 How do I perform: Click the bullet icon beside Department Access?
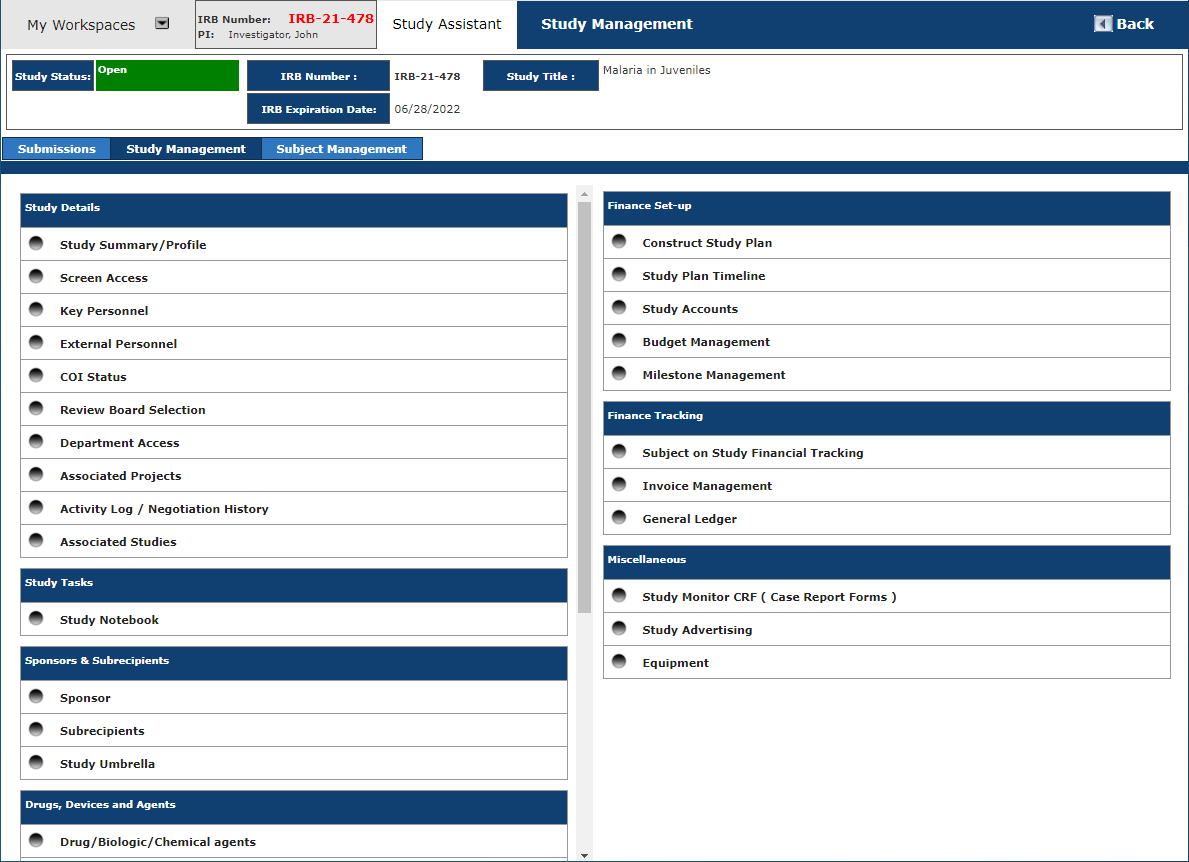[36, 441]
